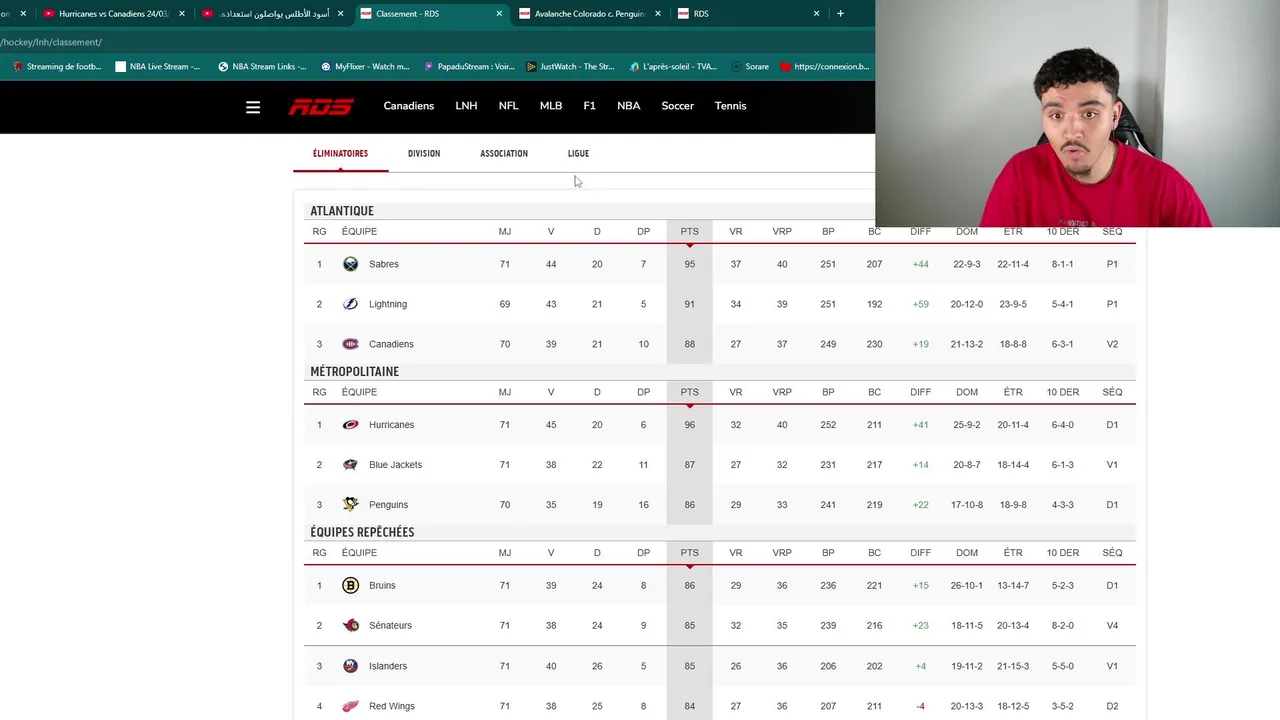The image size is (1280, 720).
Task: Open connexion.b bookmark
Action: click(x=825, y=67)
